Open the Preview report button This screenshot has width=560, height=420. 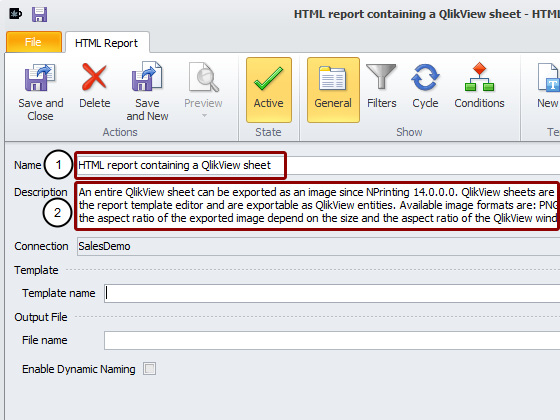203,86
